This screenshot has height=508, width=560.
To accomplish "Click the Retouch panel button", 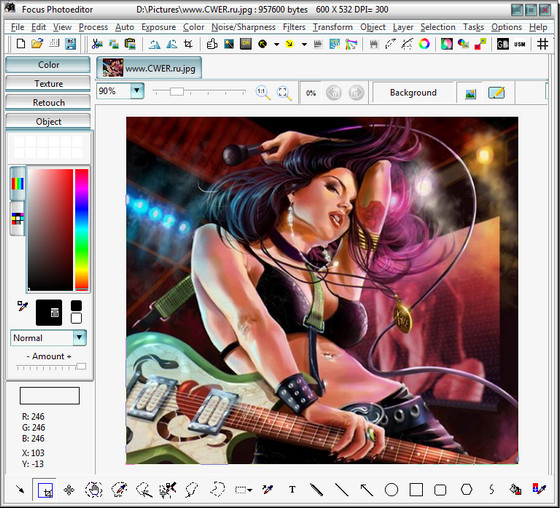I will click(x=48, y=103).
